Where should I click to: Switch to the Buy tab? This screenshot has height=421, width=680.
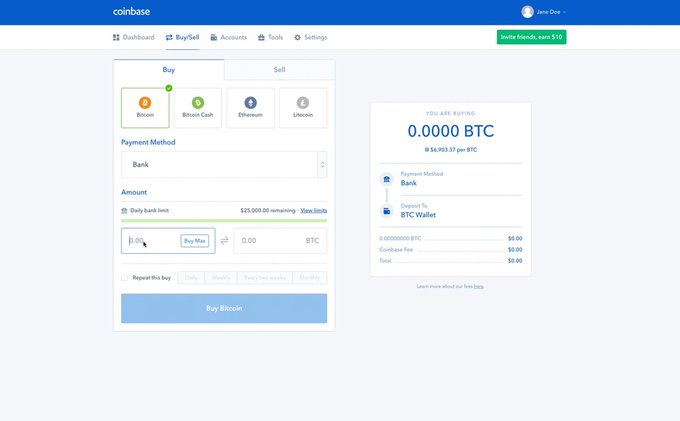[x=169, y=69]
